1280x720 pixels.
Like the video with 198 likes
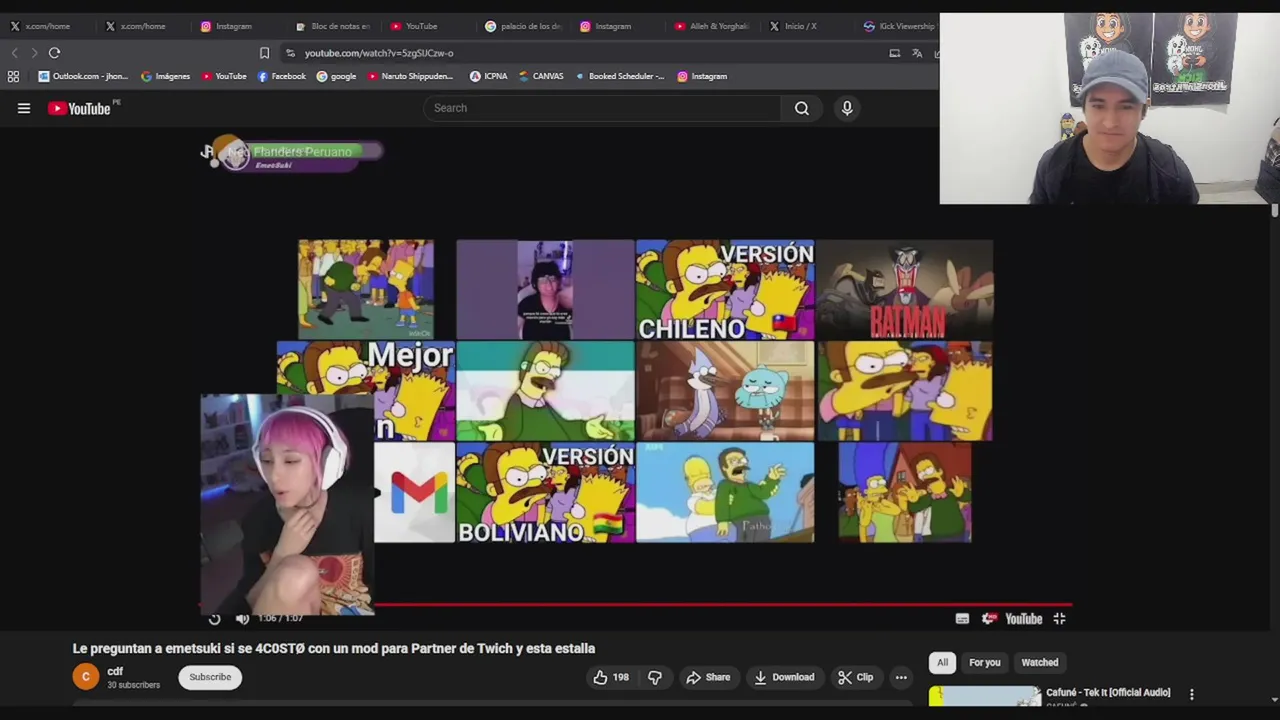coord(611,677)
